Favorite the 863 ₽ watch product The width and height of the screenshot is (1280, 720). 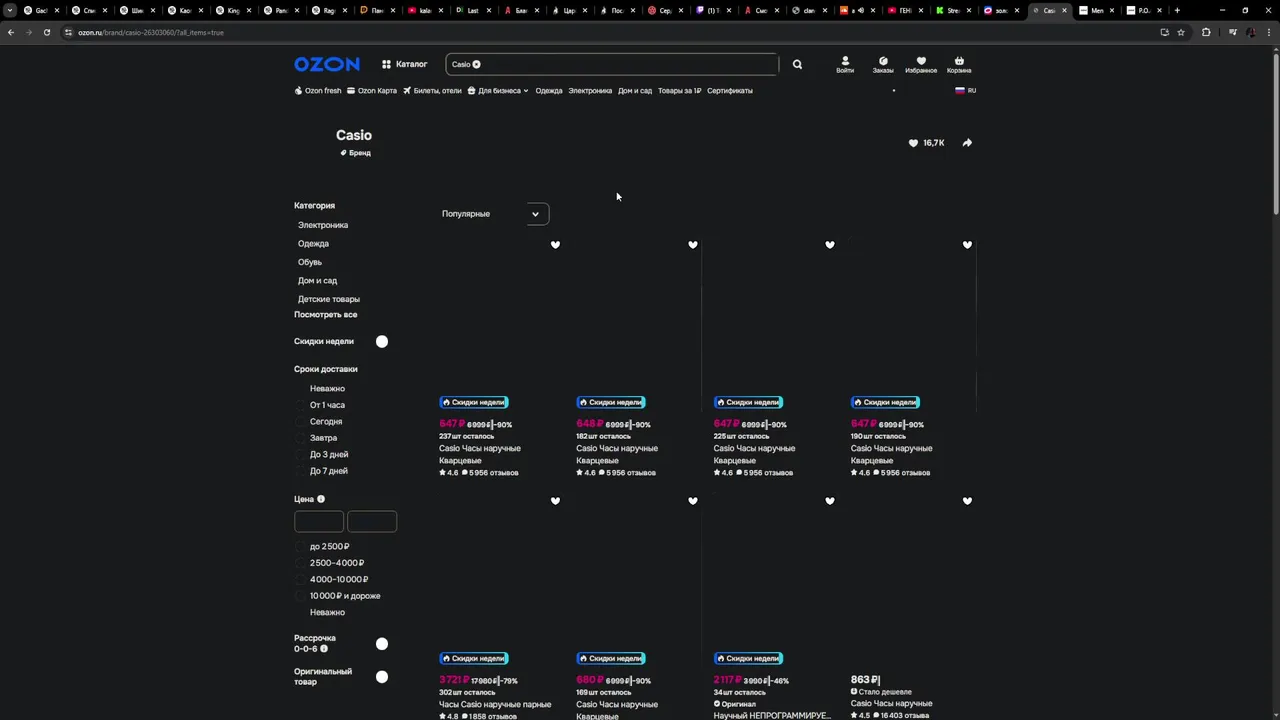967,501
